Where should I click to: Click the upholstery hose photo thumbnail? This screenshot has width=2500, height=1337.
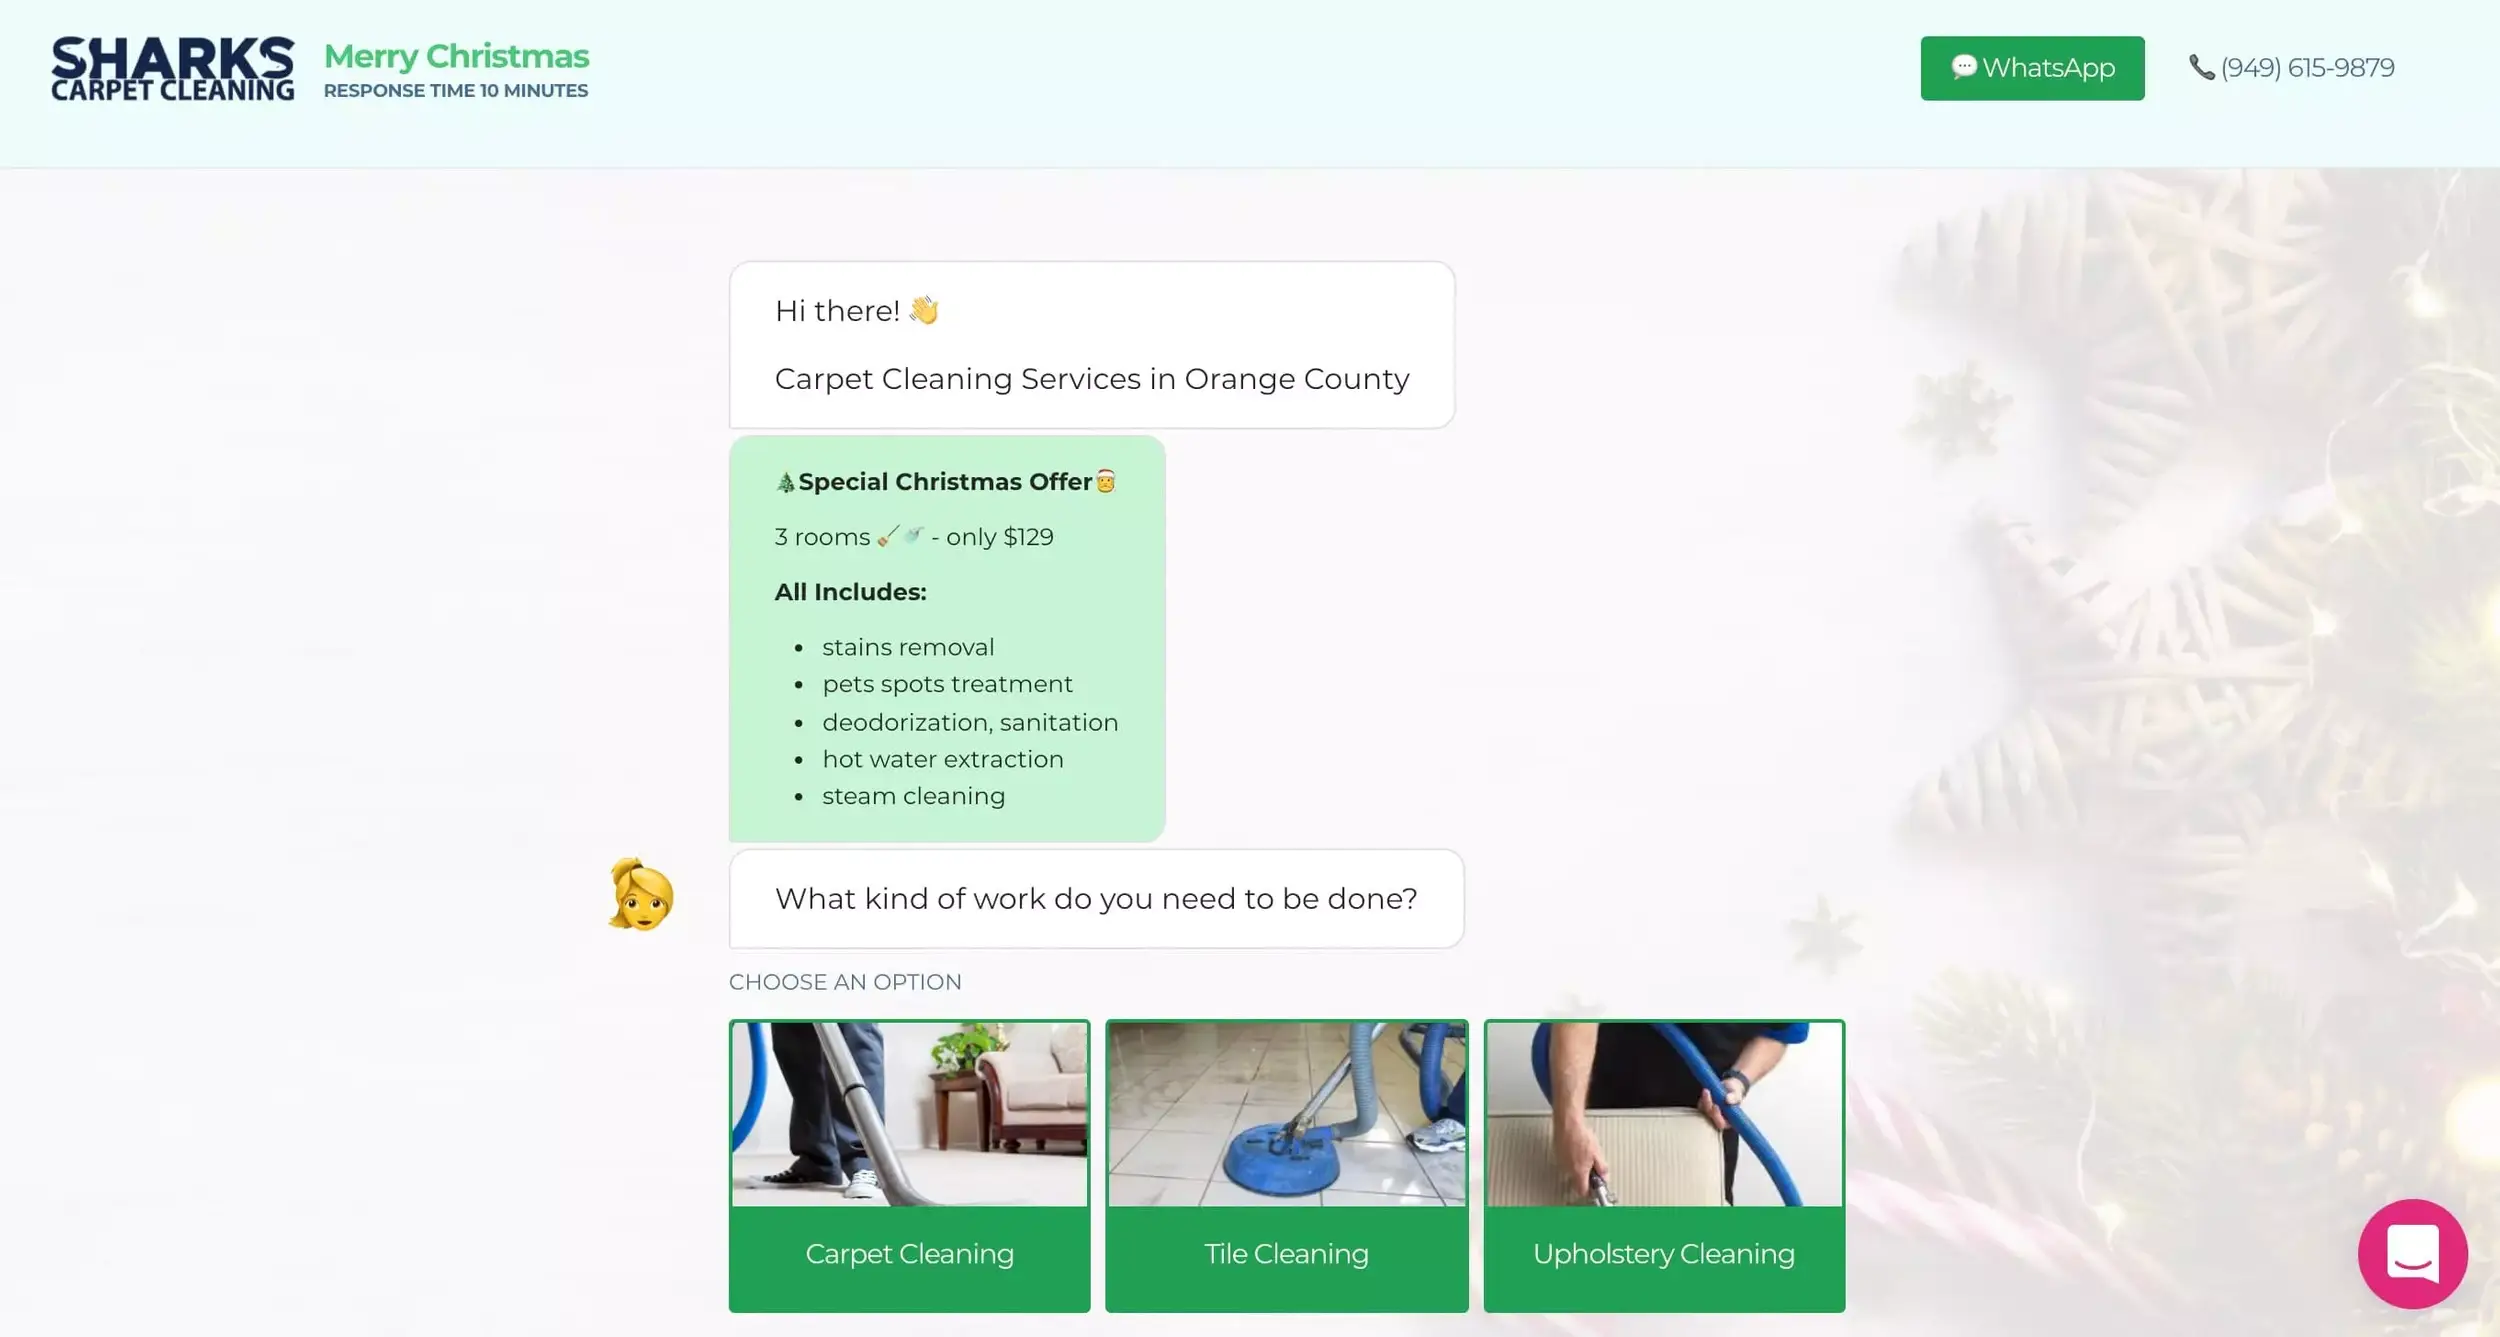coord(1664,1113)
